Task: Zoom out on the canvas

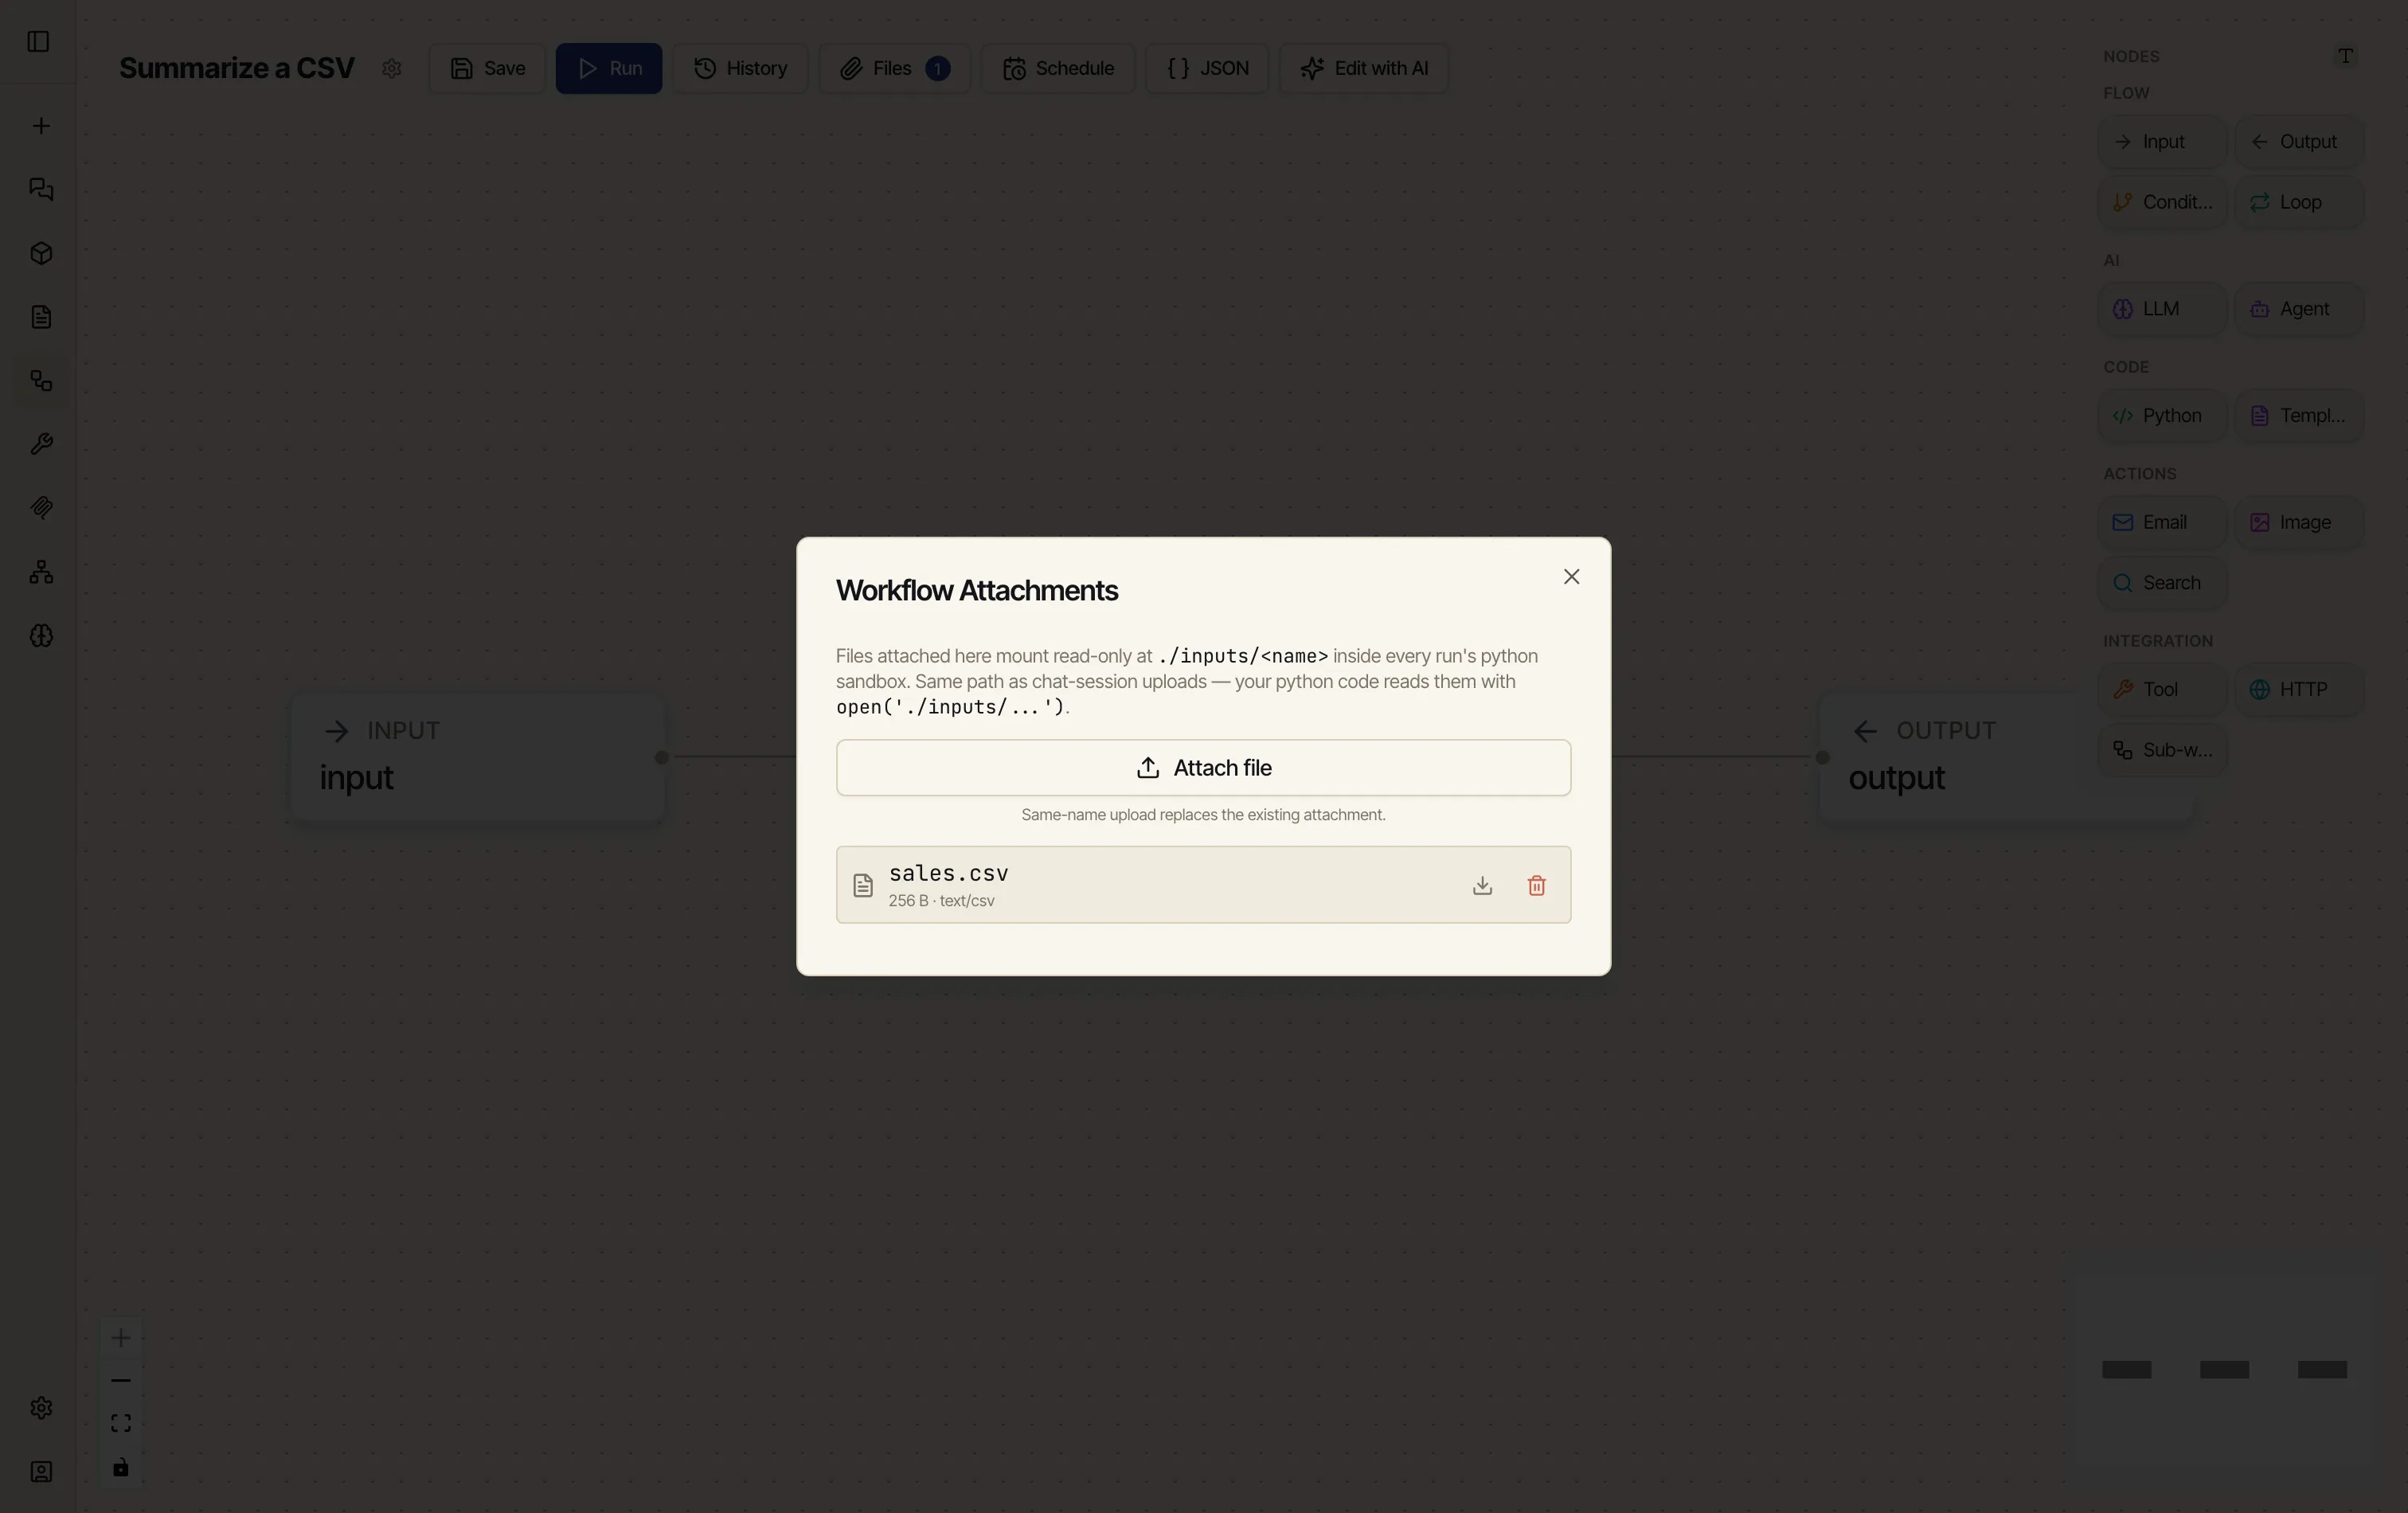Action: click(x=121, y=1381)
